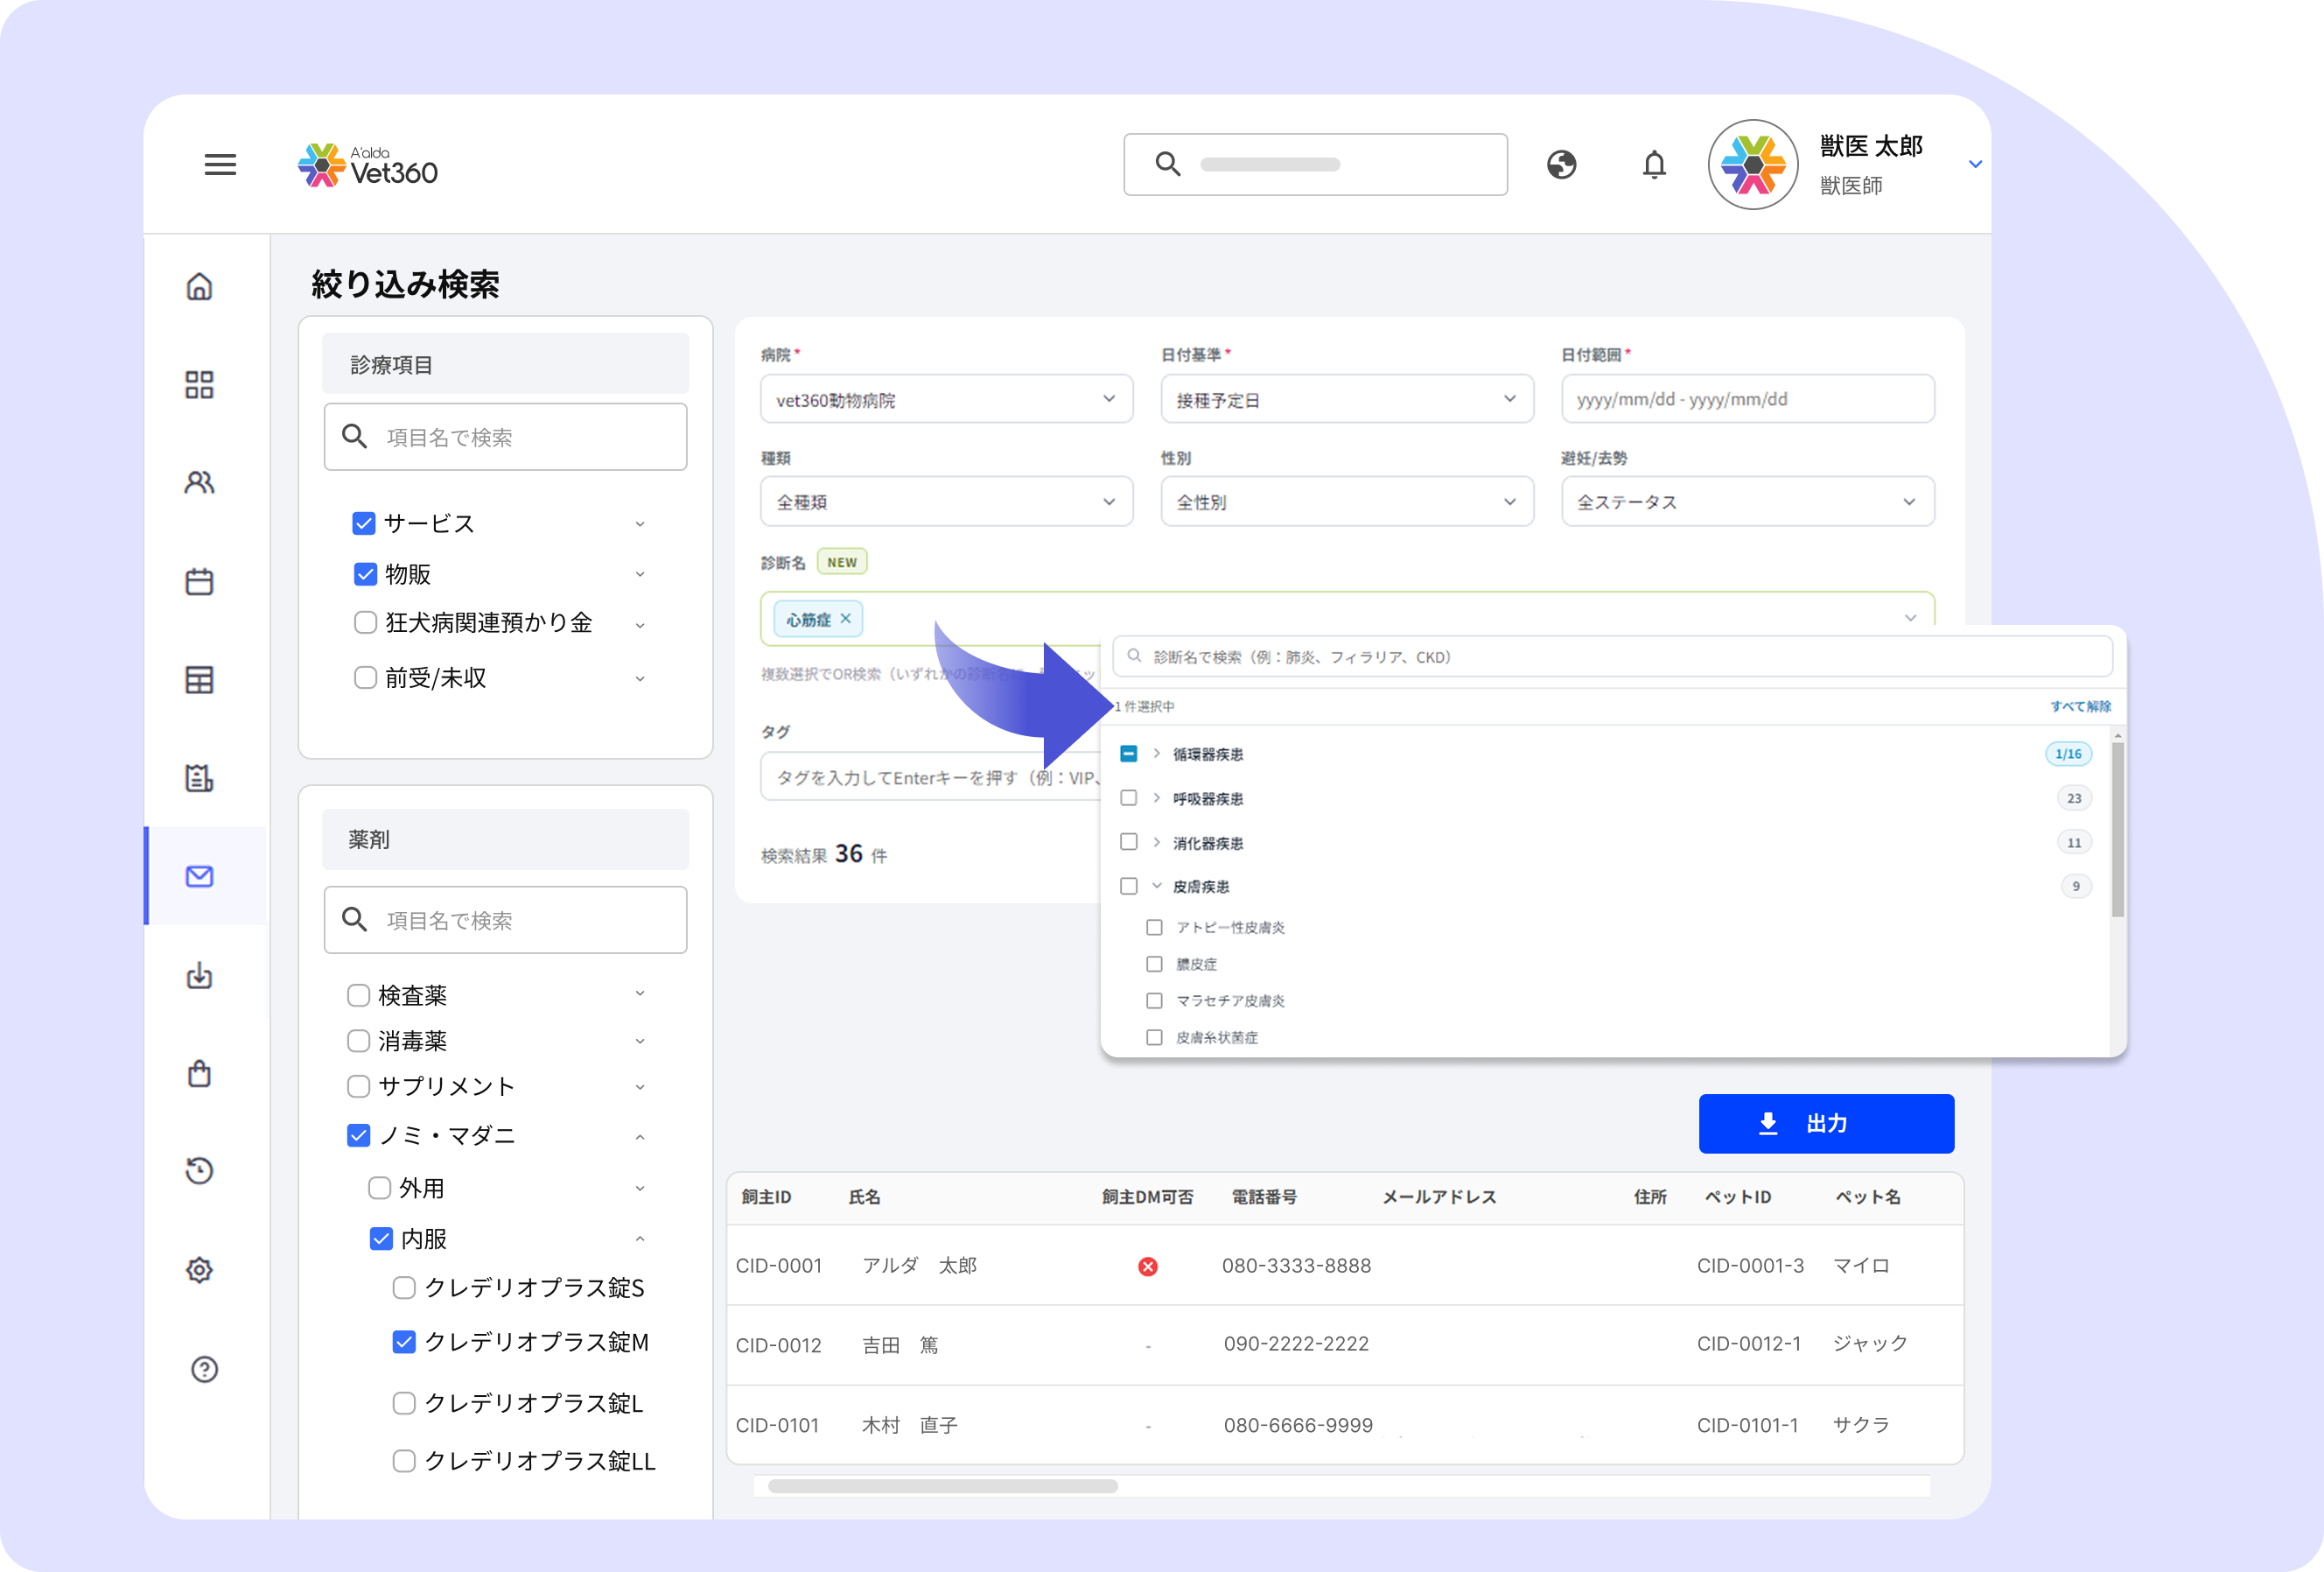Toggle the 循環器疾患 checkbox
Viewport: 2324px width, 1572px height.
coord(1129,754)
